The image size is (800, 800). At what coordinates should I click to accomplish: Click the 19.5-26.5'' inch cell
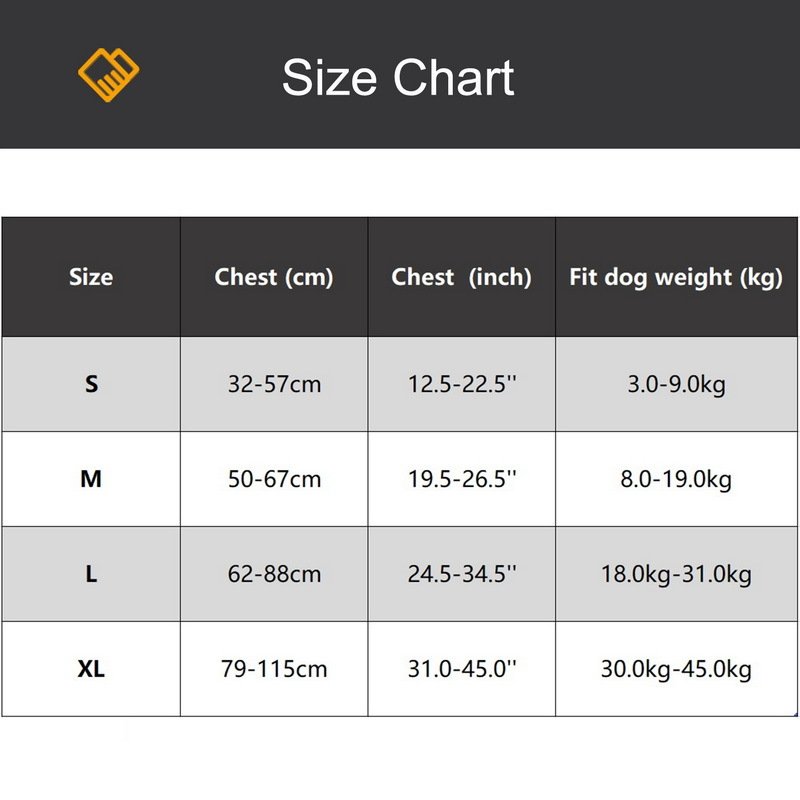pos(461,479)
